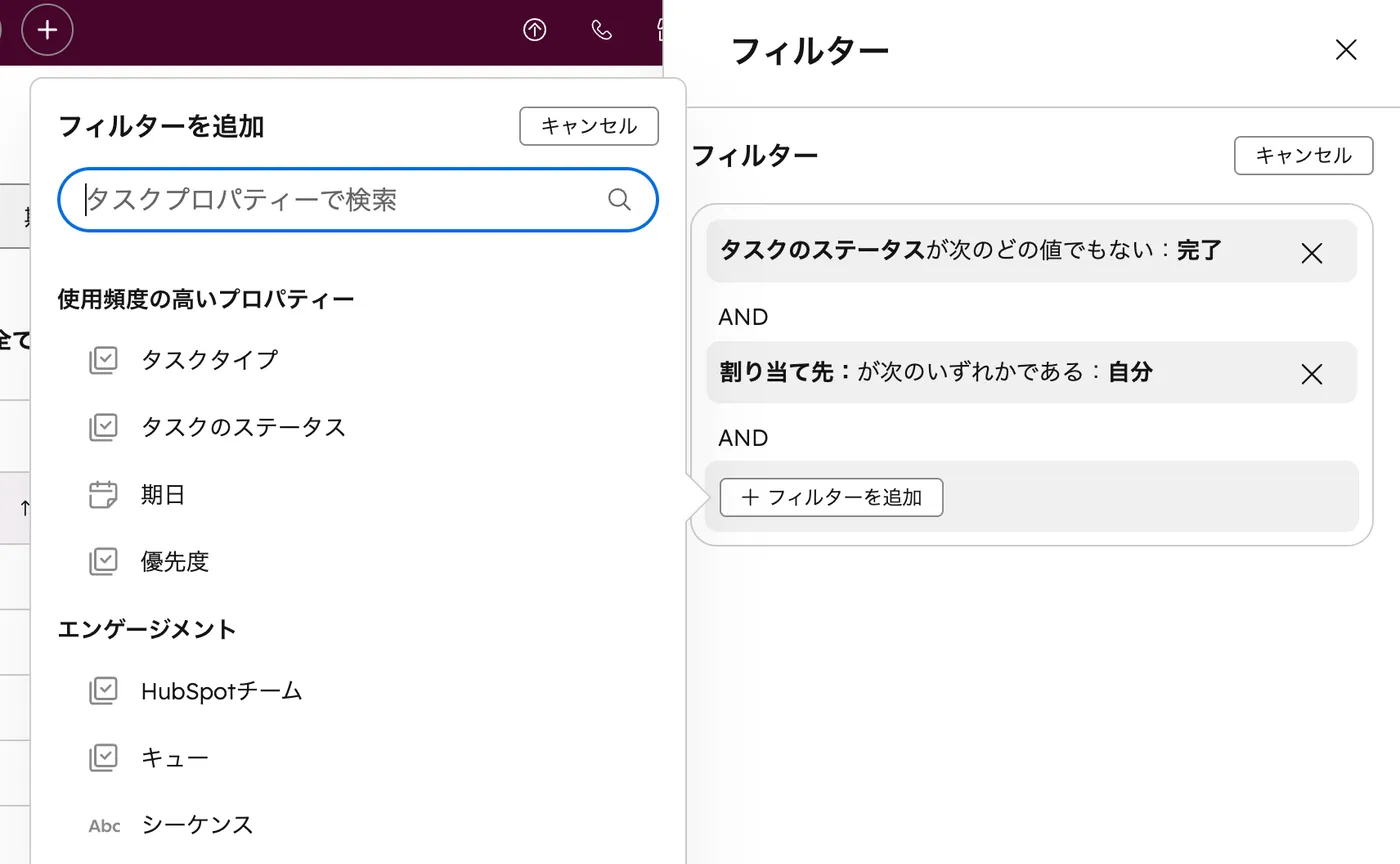The height and width of the screenshot is (864, 1400).
Task: Remove the 割り当て先 filter condition
Action: (1311, 374)
